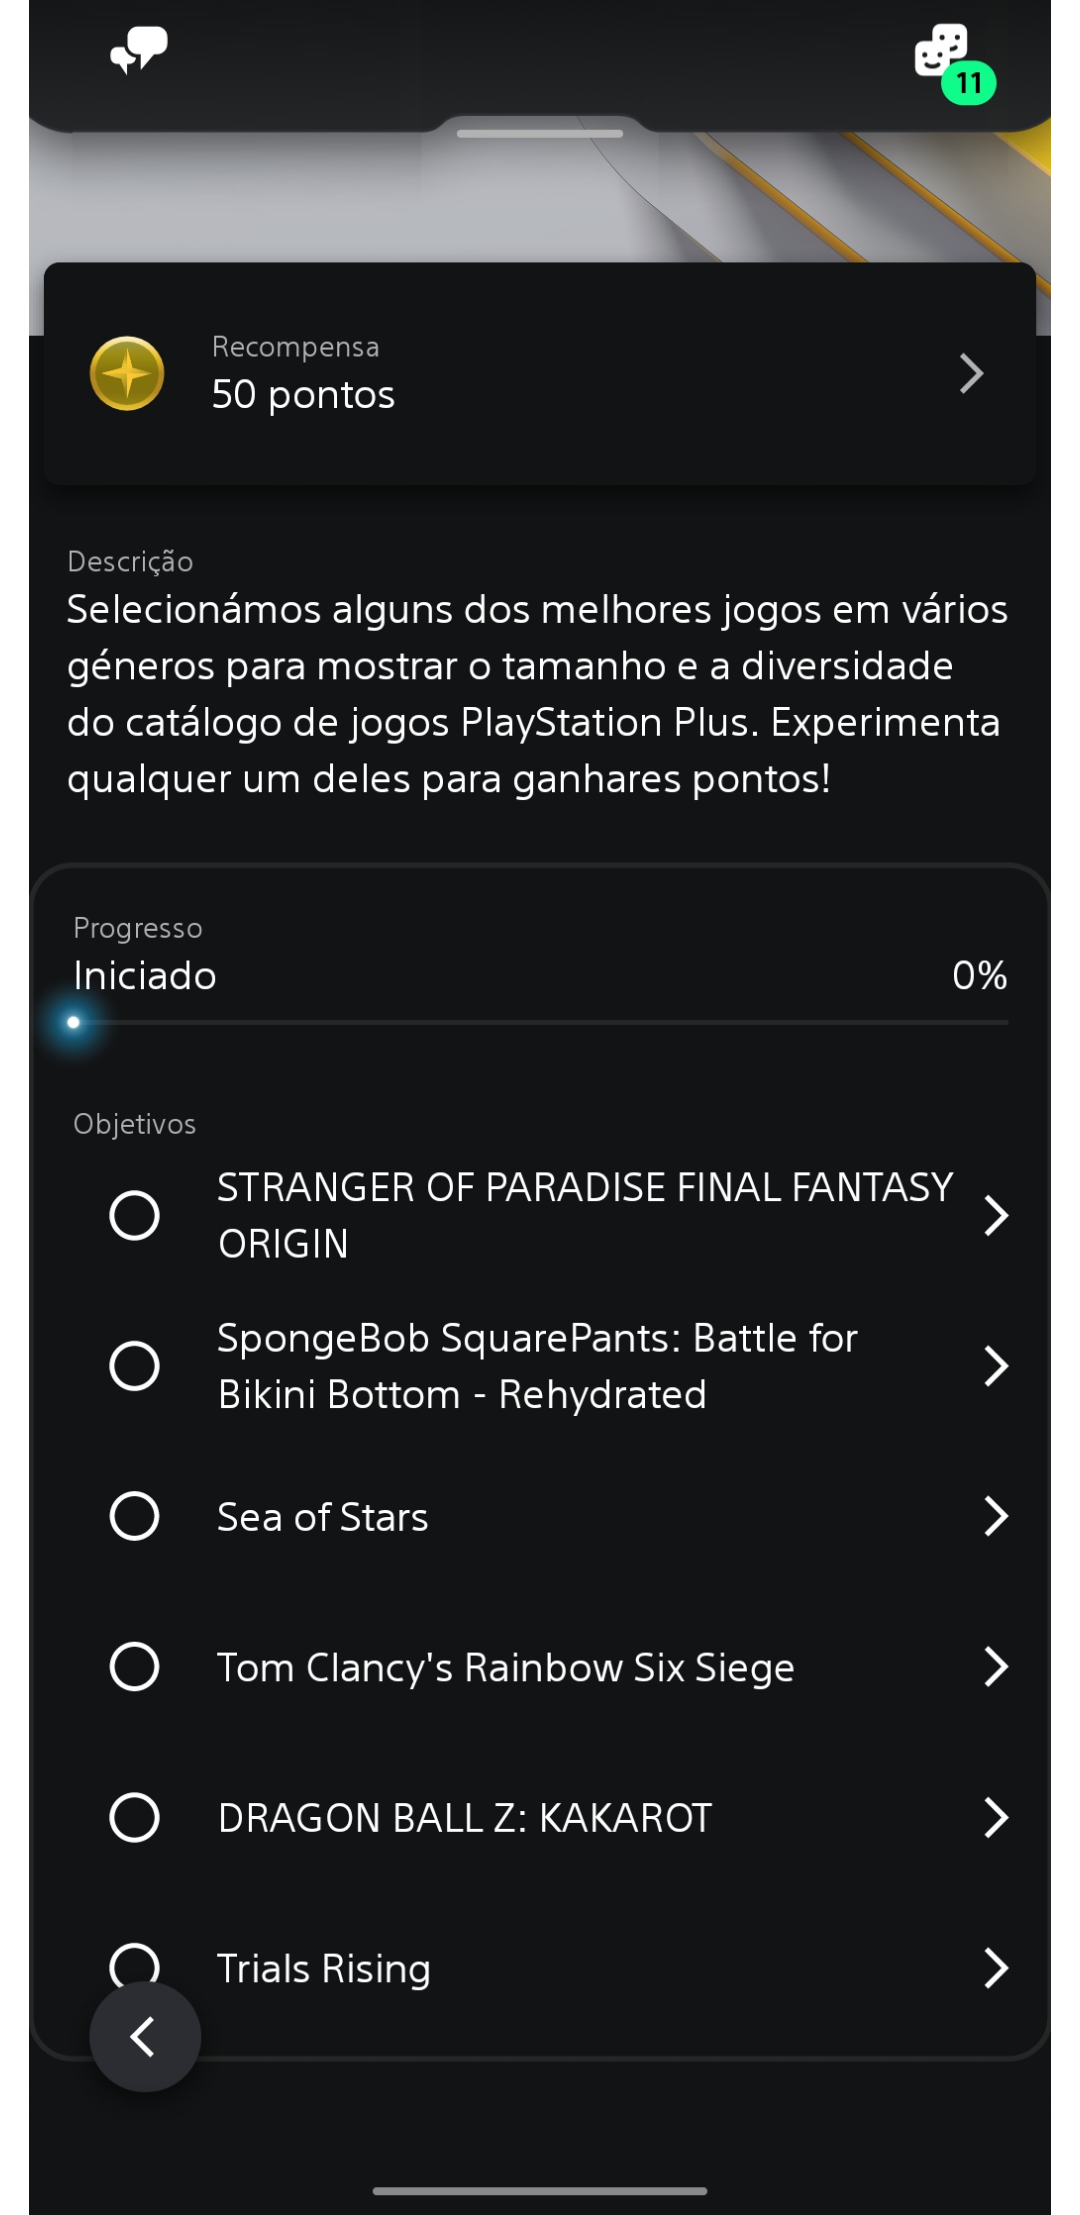Open the chat bubbles icon
This screenshot has width=1080, height=2215.
point(139,50)
